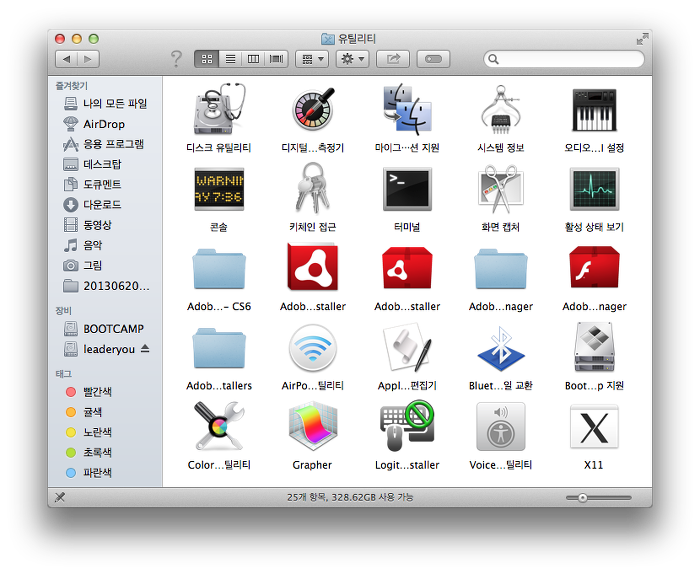700x574 pixels.
Task: Open ColorSync Utility (Color…틸리티)
Action: tap(219, 427)
